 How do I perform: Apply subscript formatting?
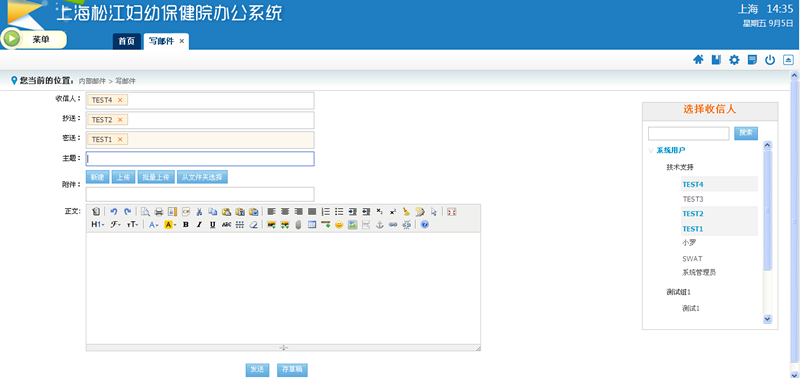(x=379, y=212)
